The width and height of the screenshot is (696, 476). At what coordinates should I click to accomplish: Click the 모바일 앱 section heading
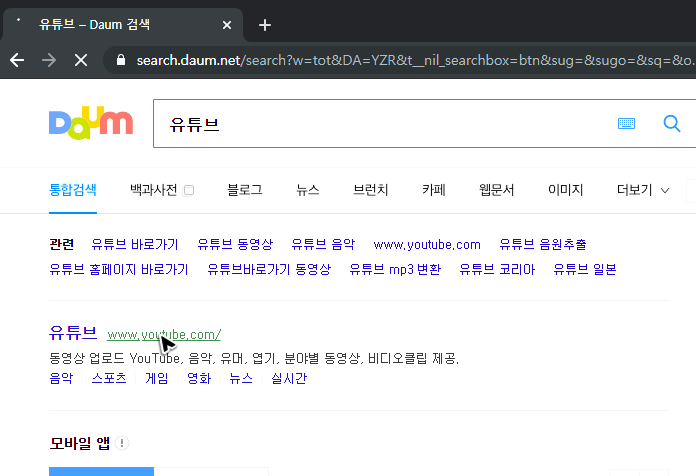pos(80,443)
